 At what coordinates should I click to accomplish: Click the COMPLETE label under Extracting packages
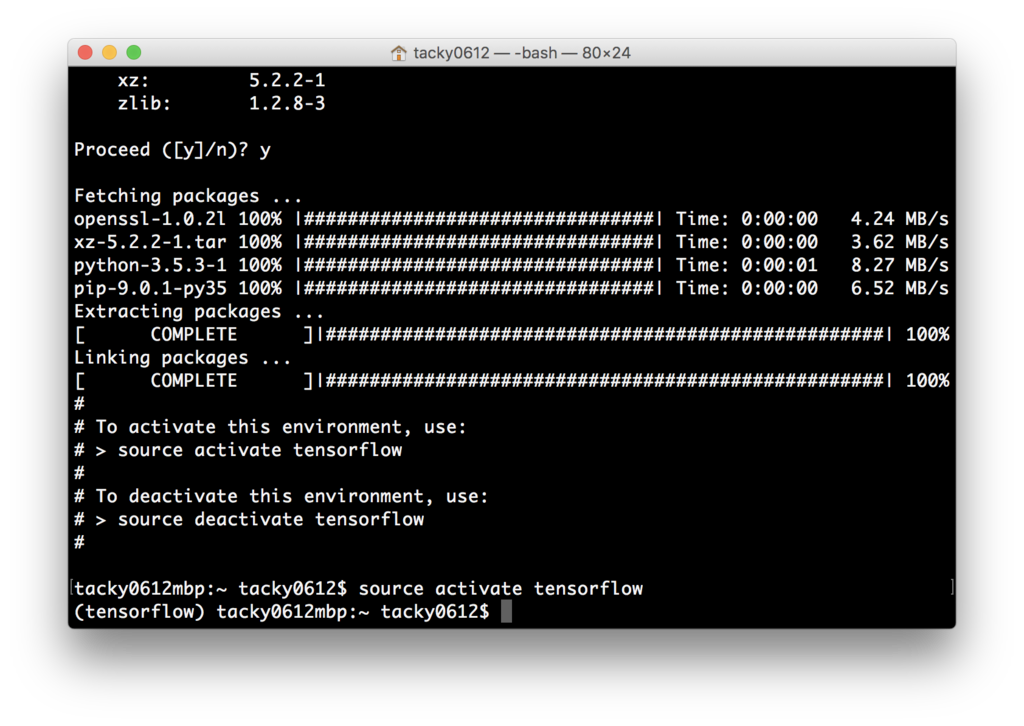(x=194, y=334)
